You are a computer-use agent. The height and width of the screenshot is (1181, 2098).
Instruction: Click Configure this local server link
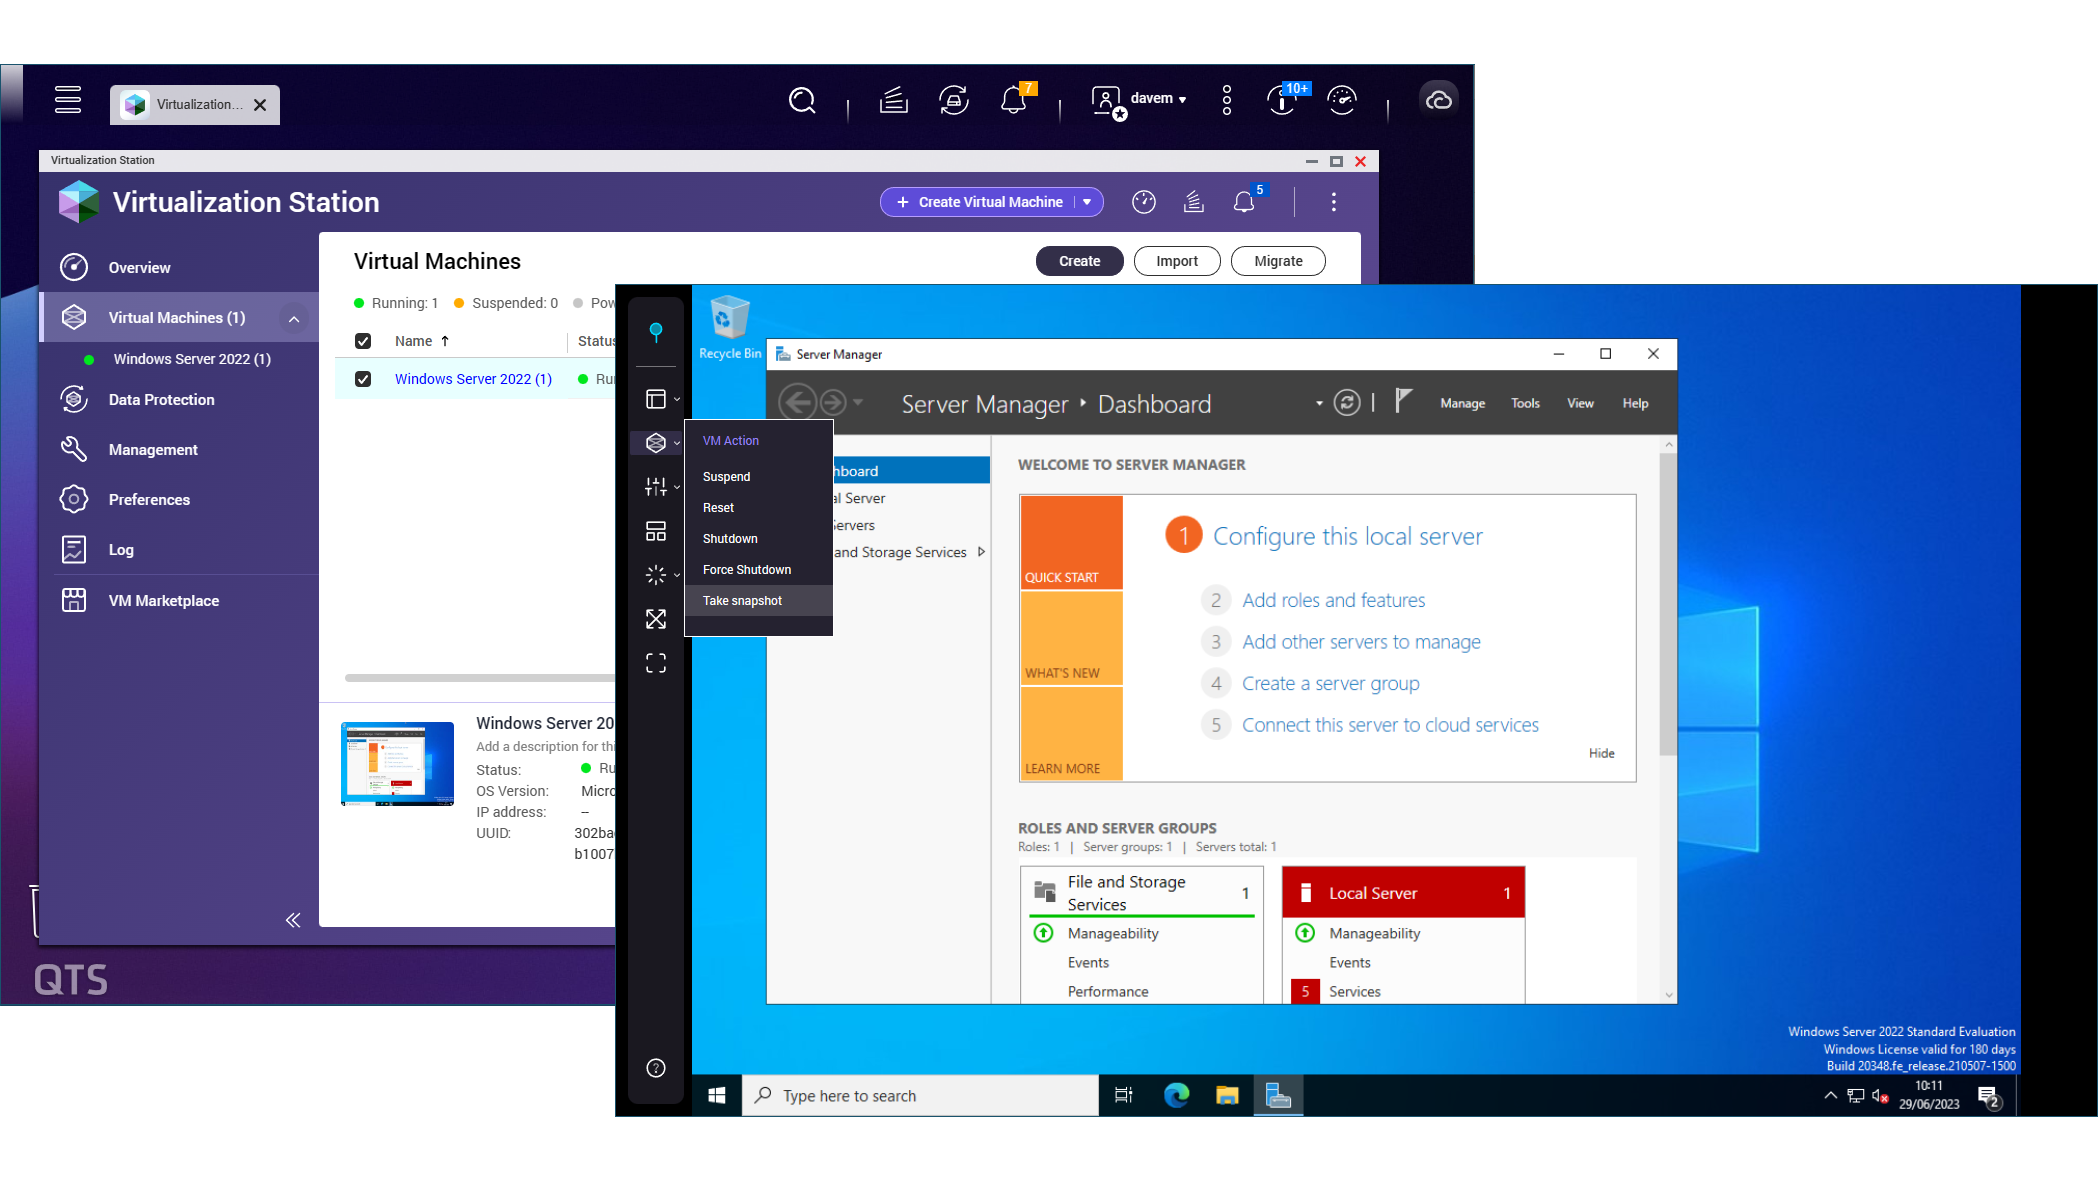(x=1347, y=537)
